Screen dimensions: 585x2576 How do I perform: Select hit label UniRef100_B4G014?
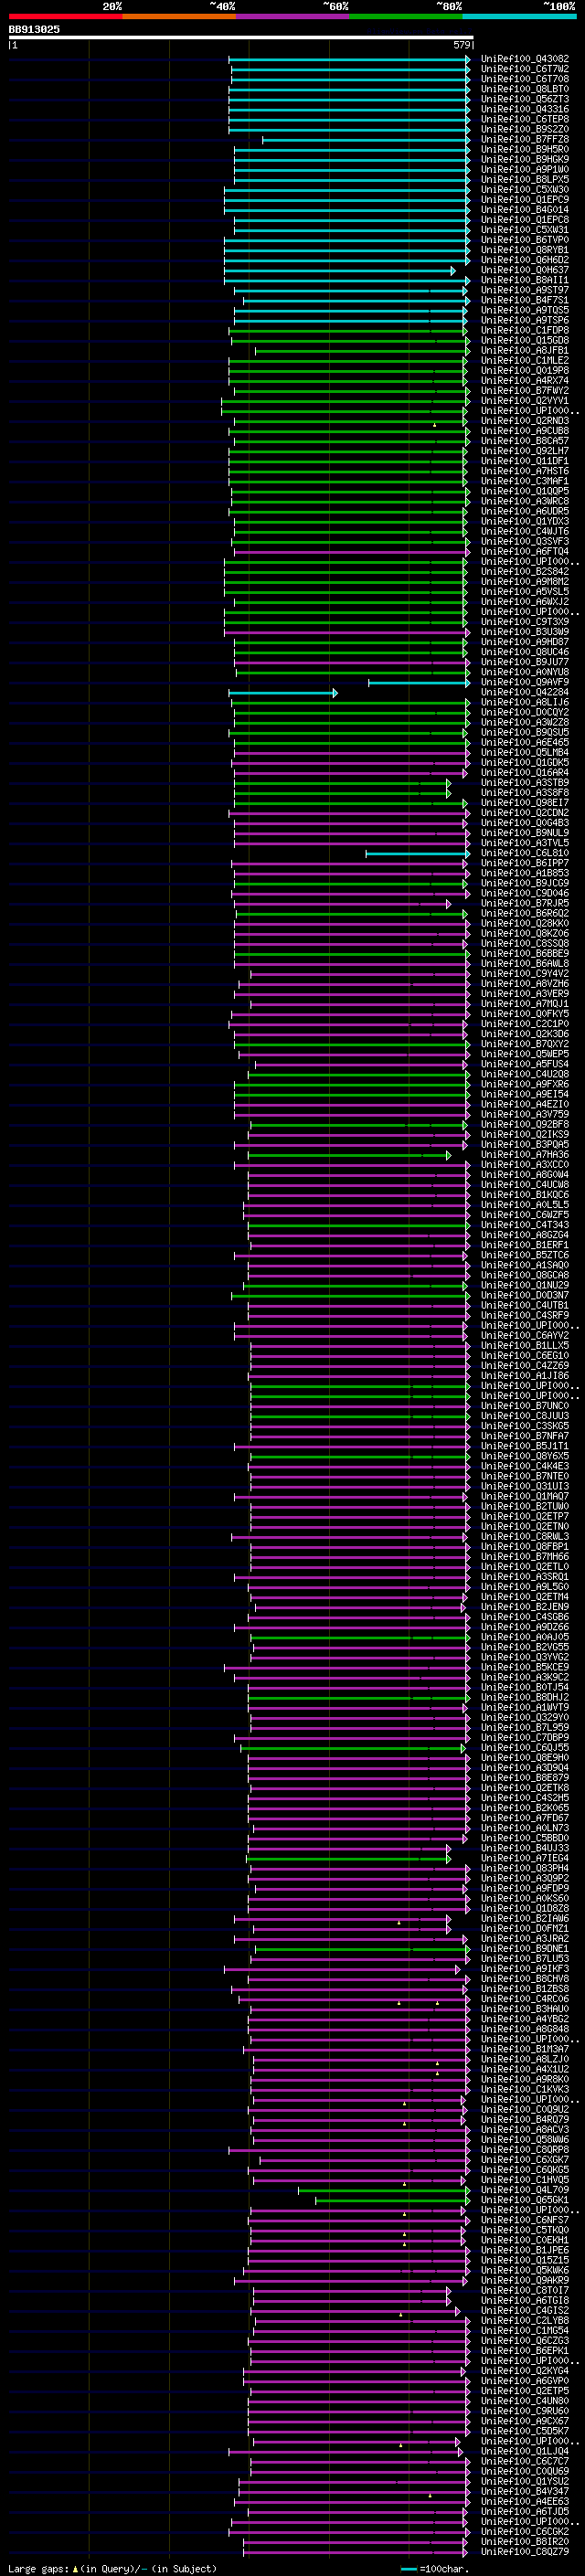point(525,209)
